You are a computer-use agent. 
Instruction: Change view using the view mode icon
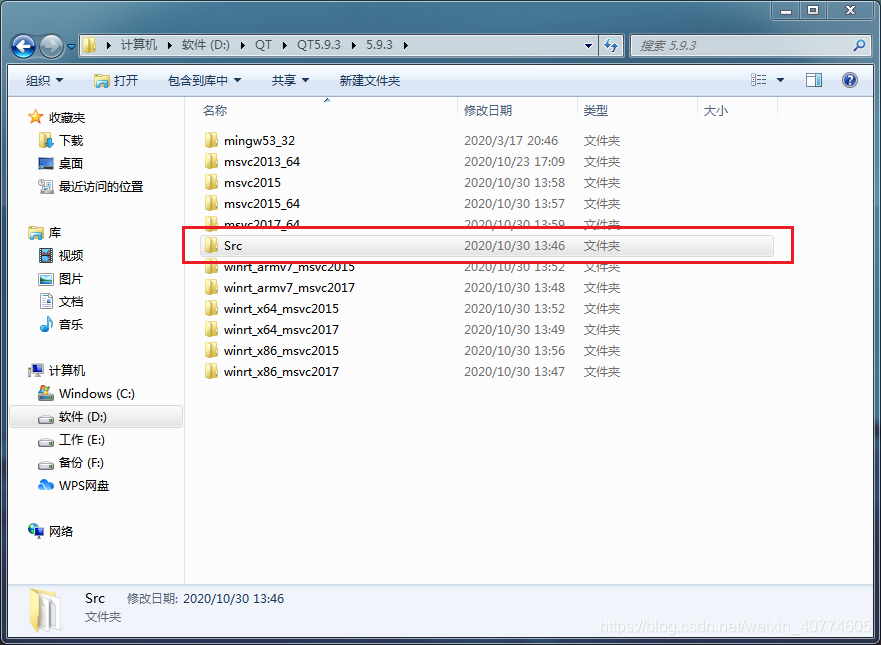click(x=759, y=80)
